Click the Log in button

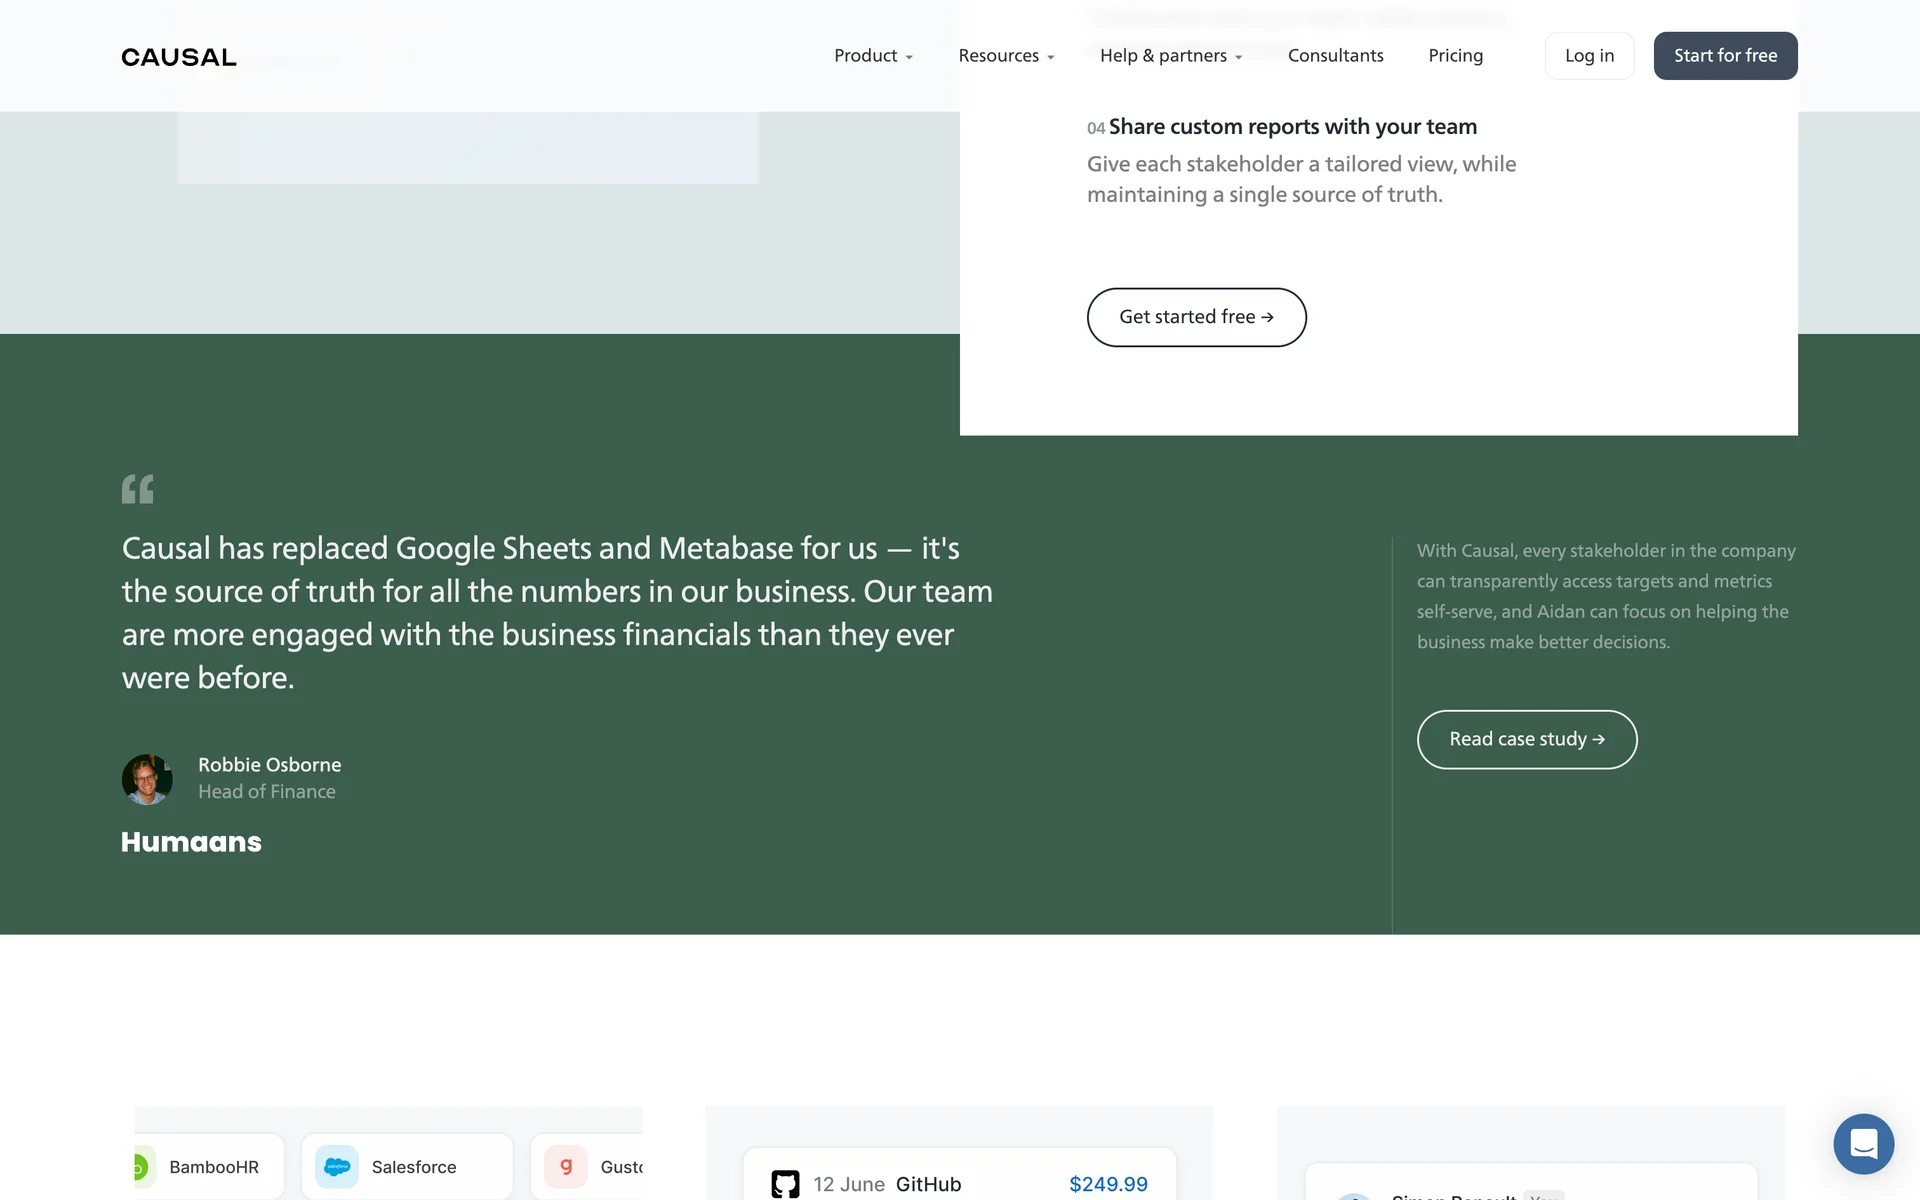tap(1589, 56)
